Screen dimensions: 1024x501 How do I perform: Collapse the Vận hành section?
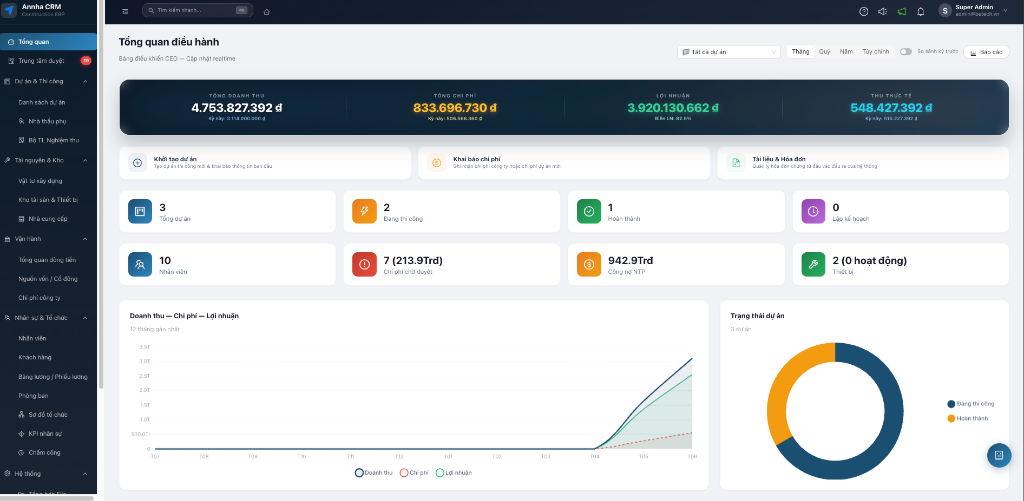[x=85, y=239]
